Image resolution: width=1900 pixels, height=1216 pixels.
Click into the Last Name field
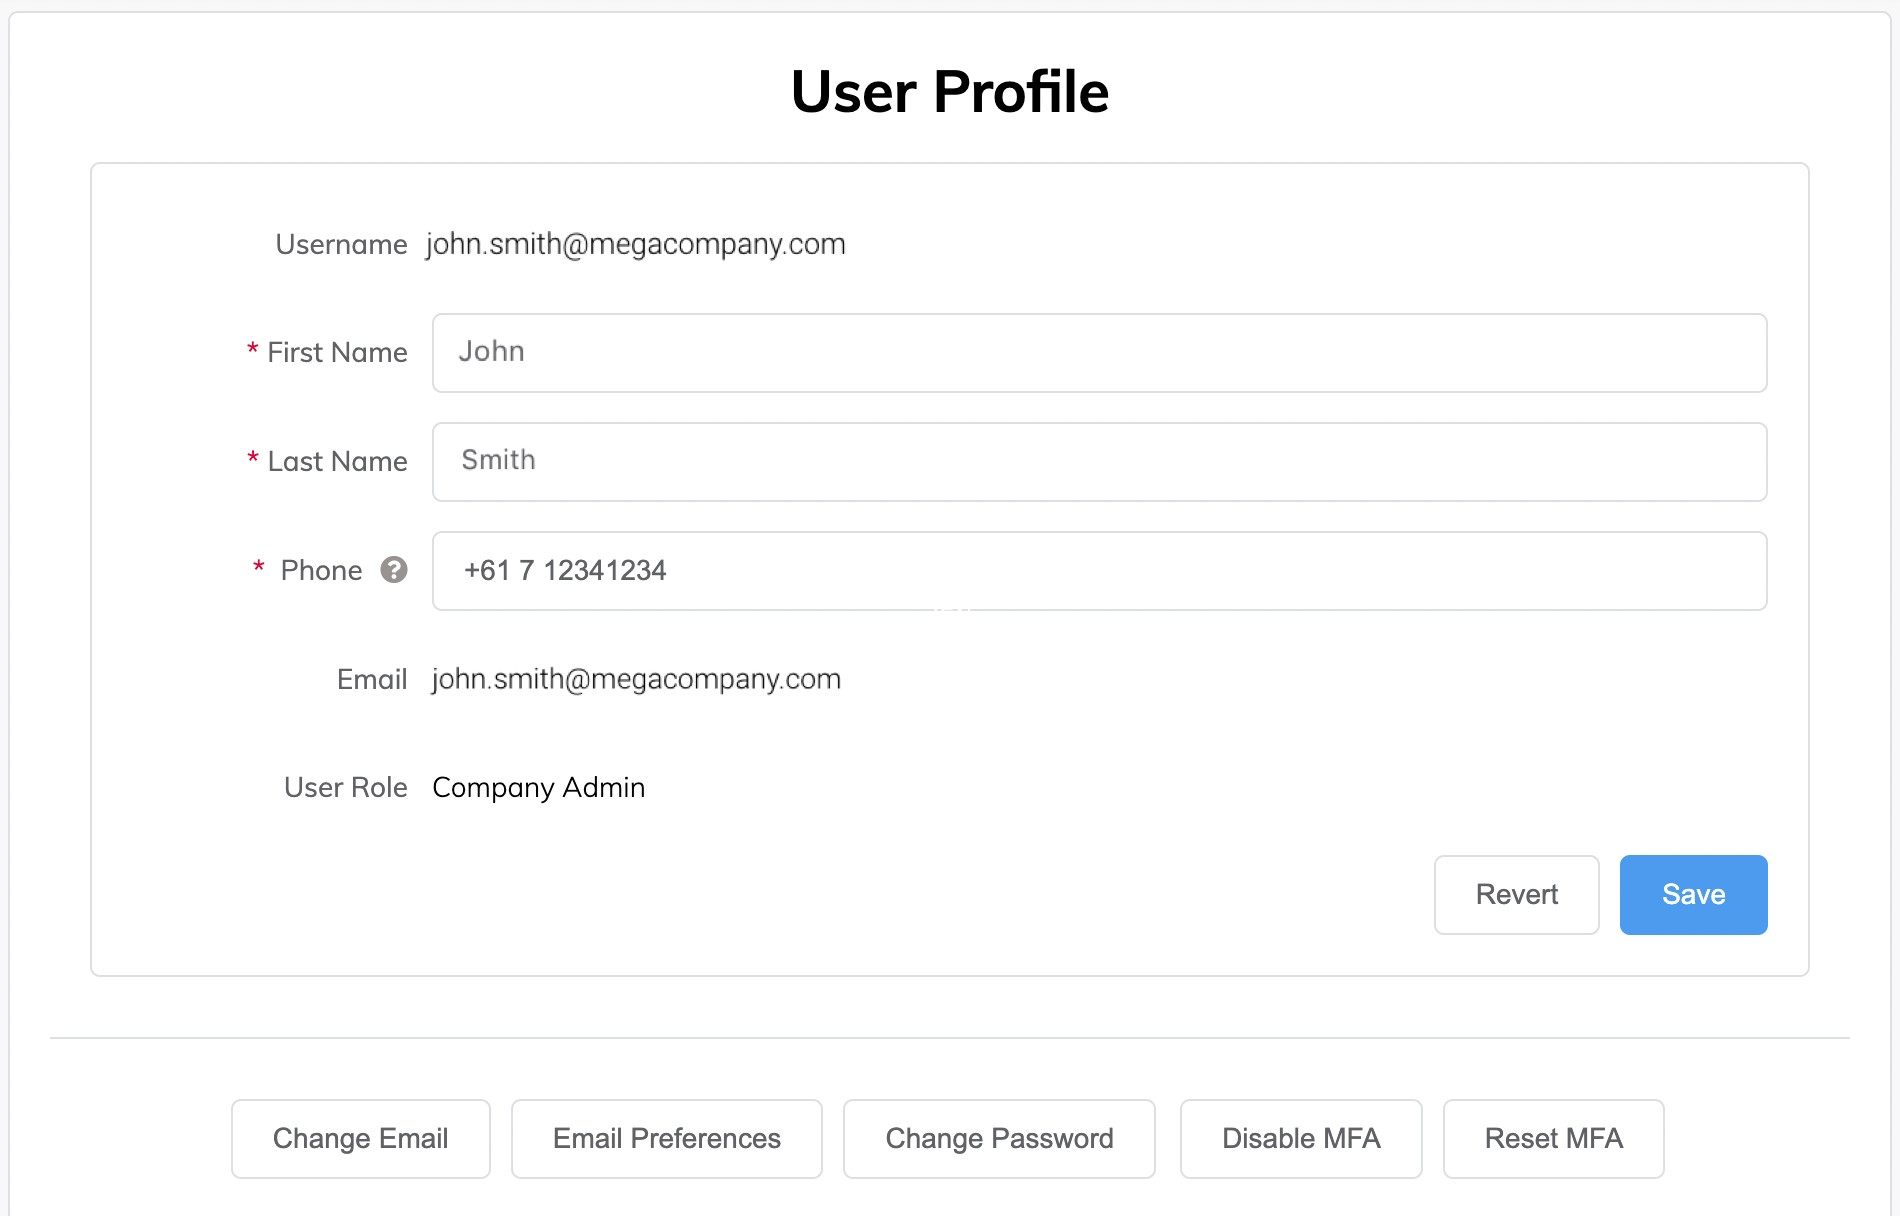coord(1098,462)
